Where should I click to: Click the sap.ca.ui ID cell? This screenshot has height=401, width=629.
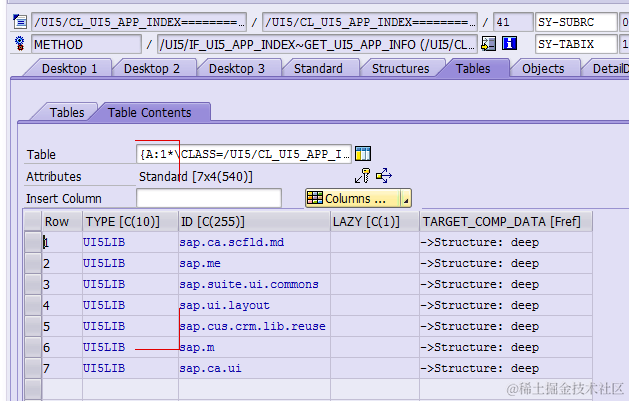click(254, 368)
